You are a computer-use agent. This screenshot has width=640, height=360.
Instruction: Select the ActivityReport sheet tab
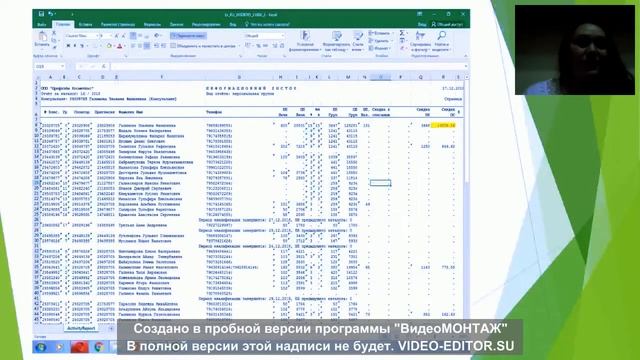tap(81, 328)
